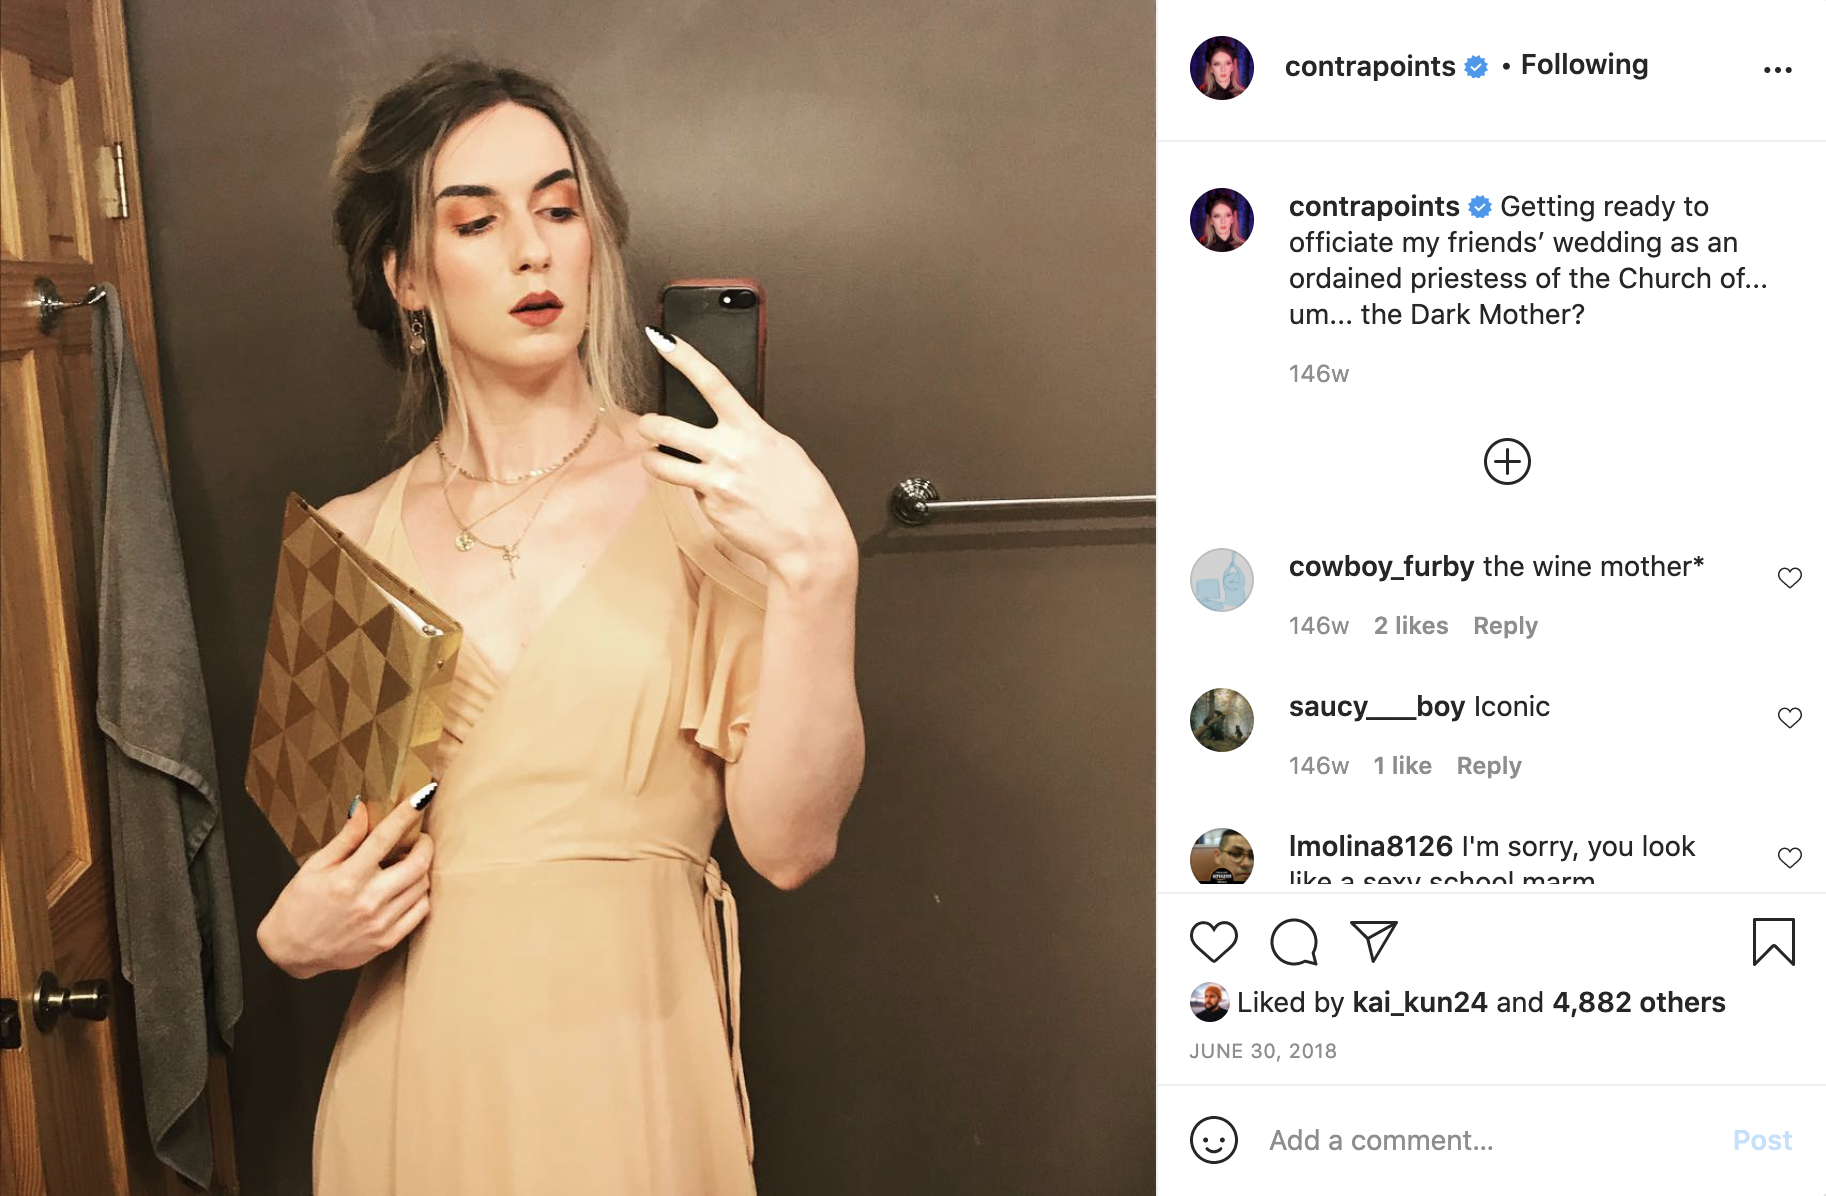Share the post via paper plane icon

click(1373, 941)
